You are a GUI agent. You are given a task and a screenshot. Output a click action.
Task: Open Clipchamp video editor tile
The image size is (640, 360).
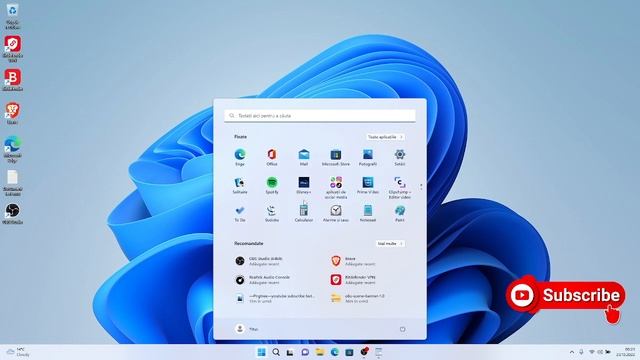400,188
